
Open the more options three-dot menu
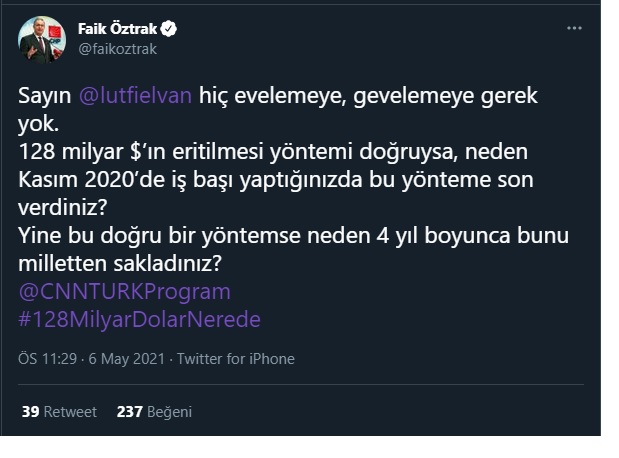coord(574,28)
